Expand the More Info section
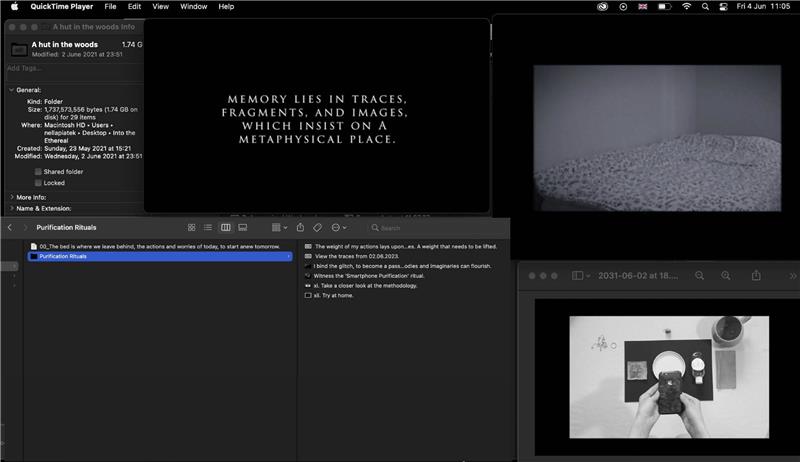Image resolution: width=800 pixels, height=462 pixels. [x=11, y=197]
